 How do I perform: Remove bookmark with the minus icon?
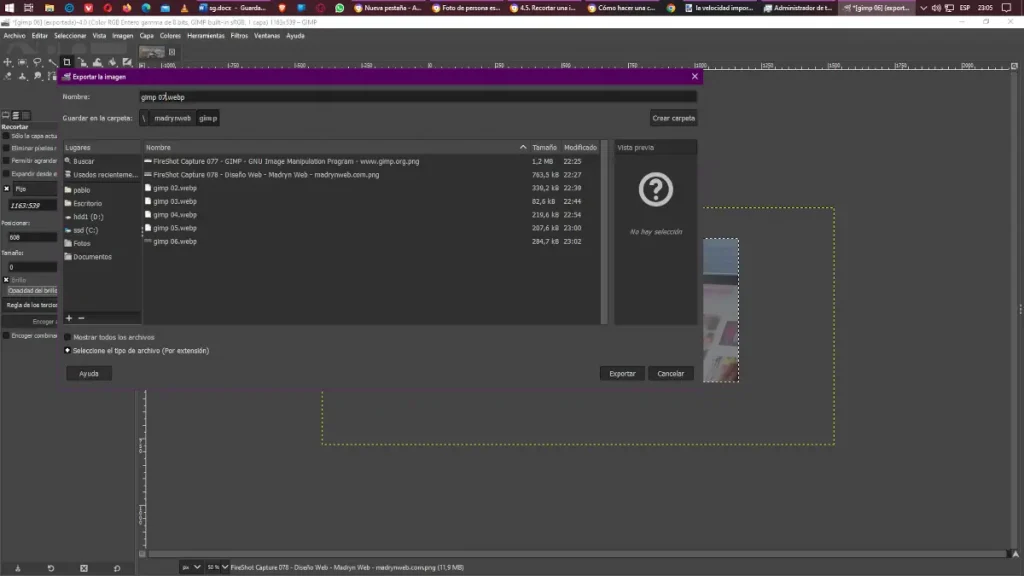click(81, 317)
